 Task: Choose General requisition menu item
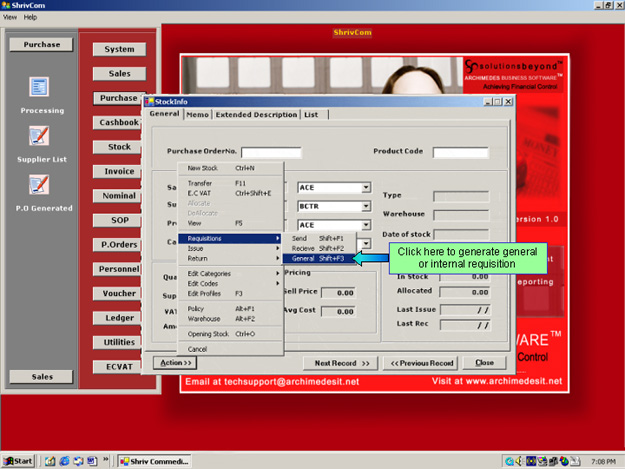[318, 258]
